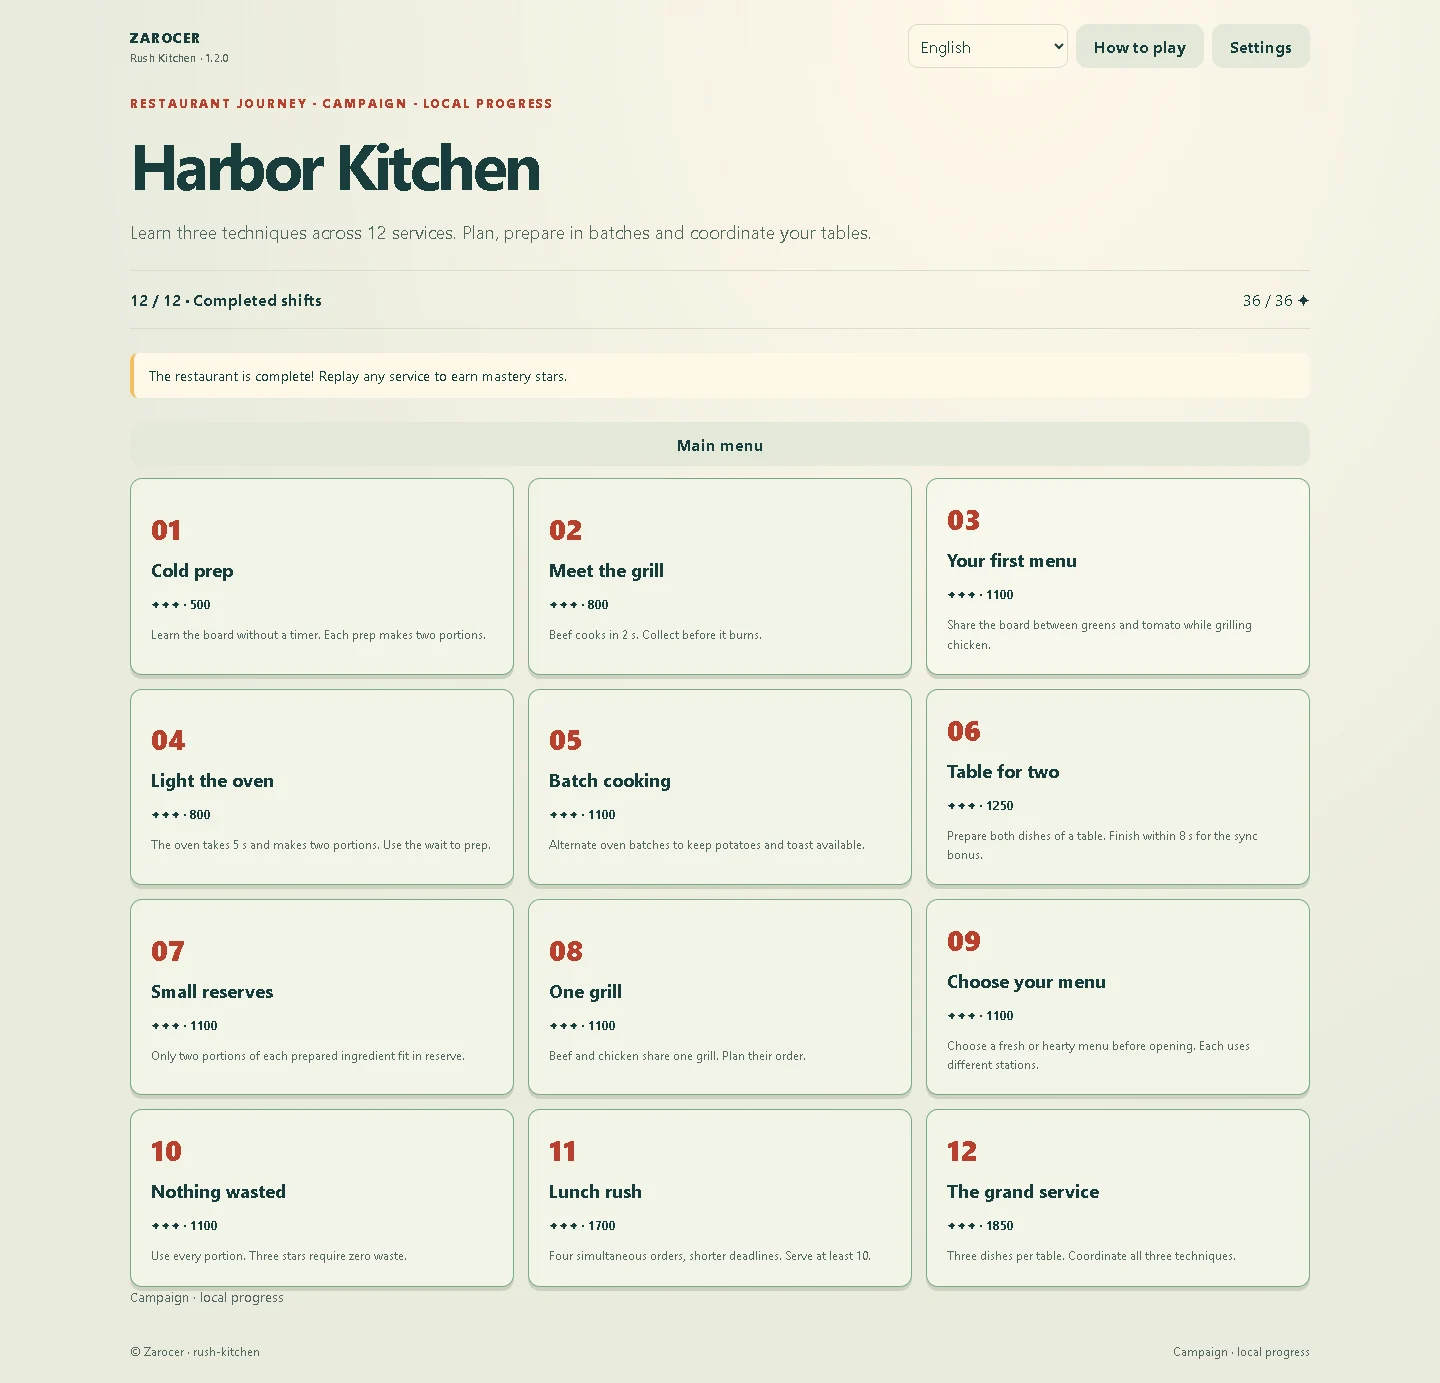Image resolution: width=1440 pixels, height=1383 pixels.
Task: Return to the Main menu
Action: pos(720,445)
